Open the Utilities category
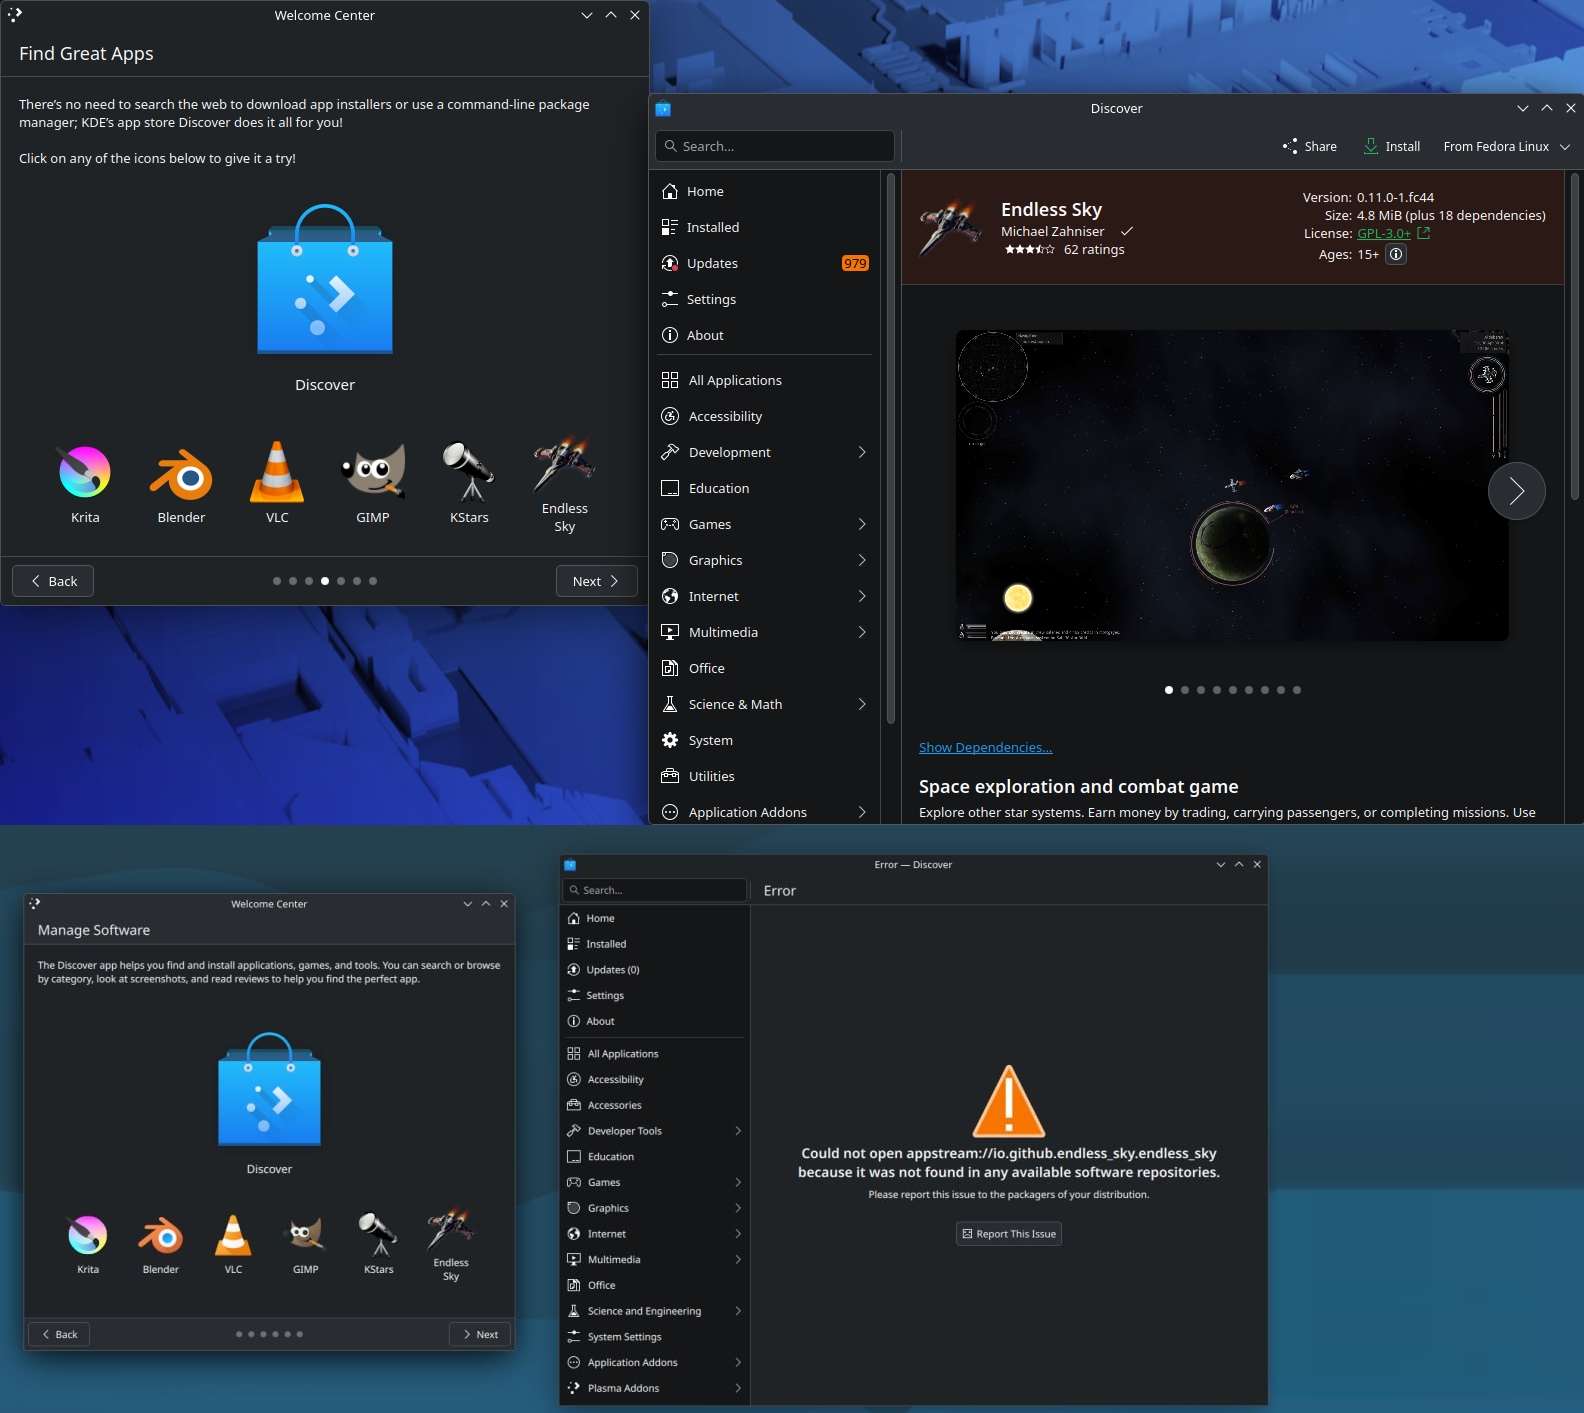This screenshot has height=1413, width=1584. coord(765,776)
